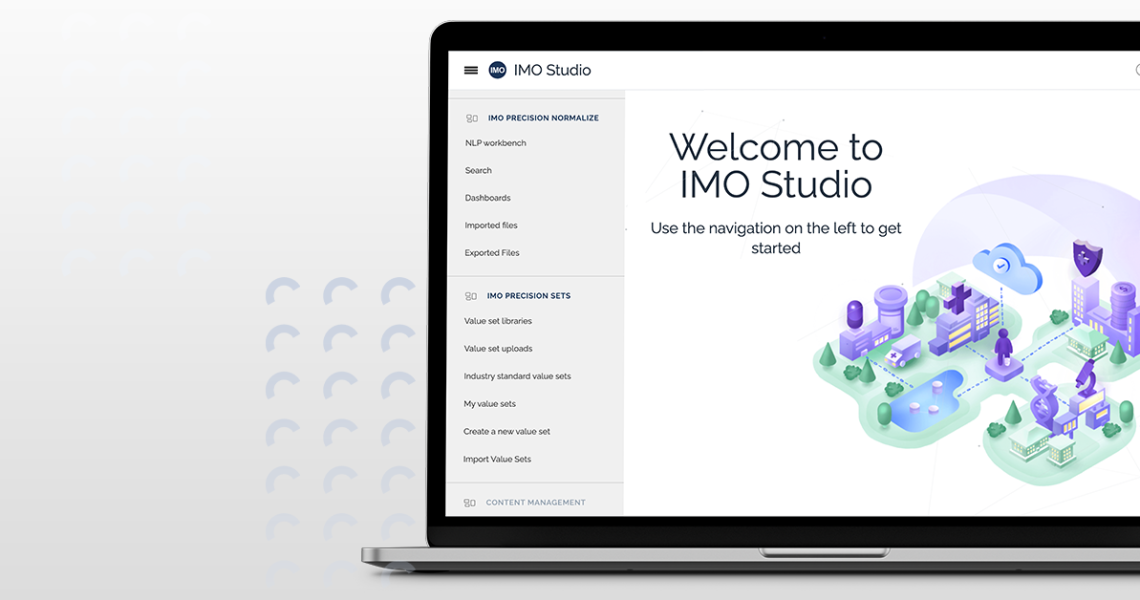This screenshot has width=1140, height=600.
Task: Click the Welcome to IMO Studio heading
Action: [x=776, y=166]
